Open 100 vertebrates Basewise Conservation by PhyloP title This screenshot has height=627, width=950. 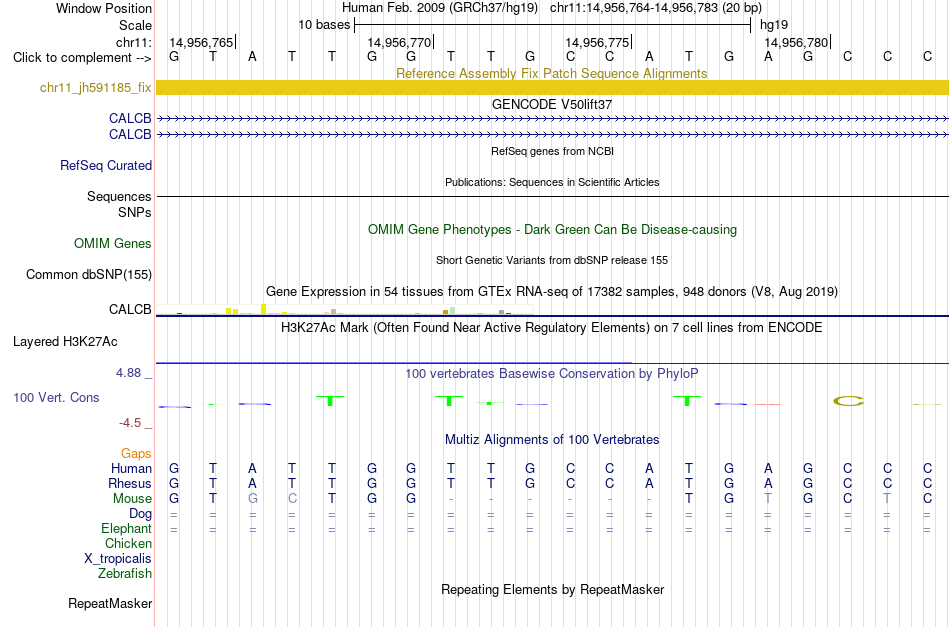[552, 374]
